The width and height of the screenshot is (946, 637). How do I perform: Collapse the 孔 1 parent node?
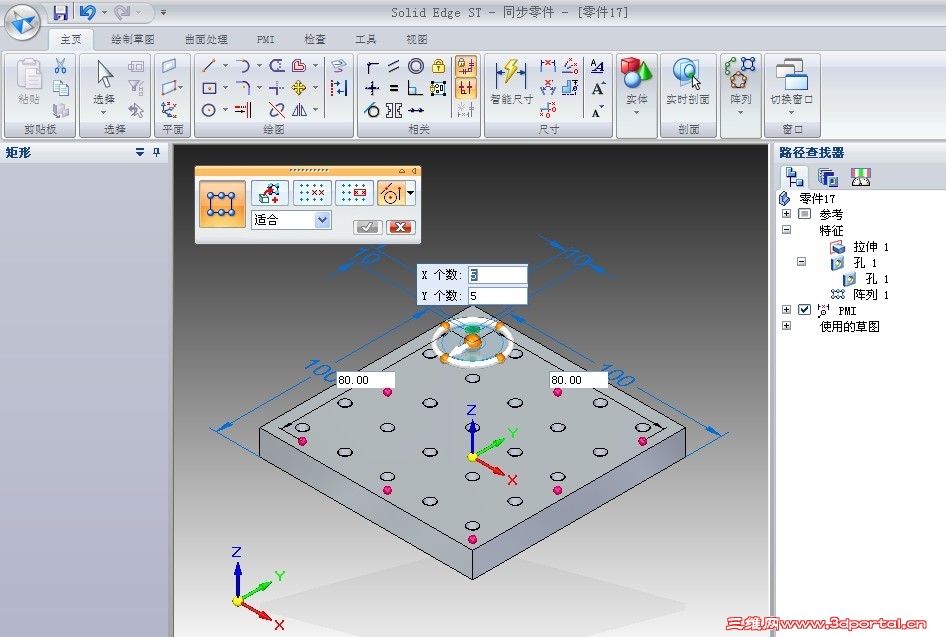point(801,262)
